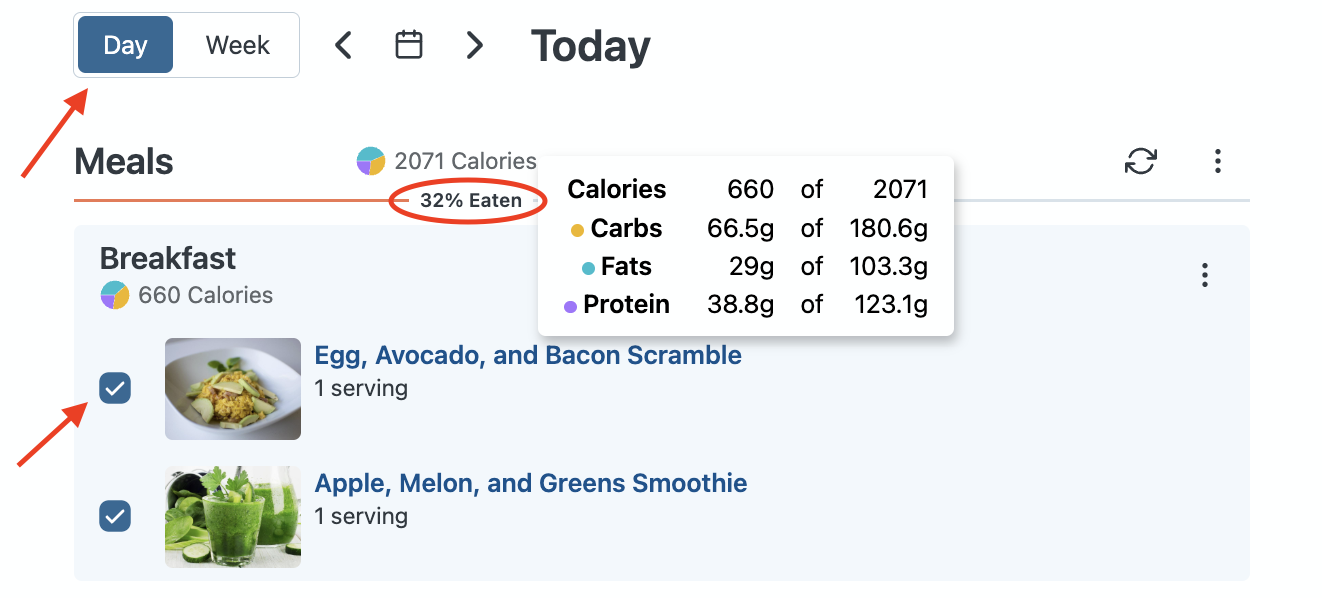This screenshot has width=1322, height=598.
Task: Switch to the Day view tab
Action: coord(125,45)
